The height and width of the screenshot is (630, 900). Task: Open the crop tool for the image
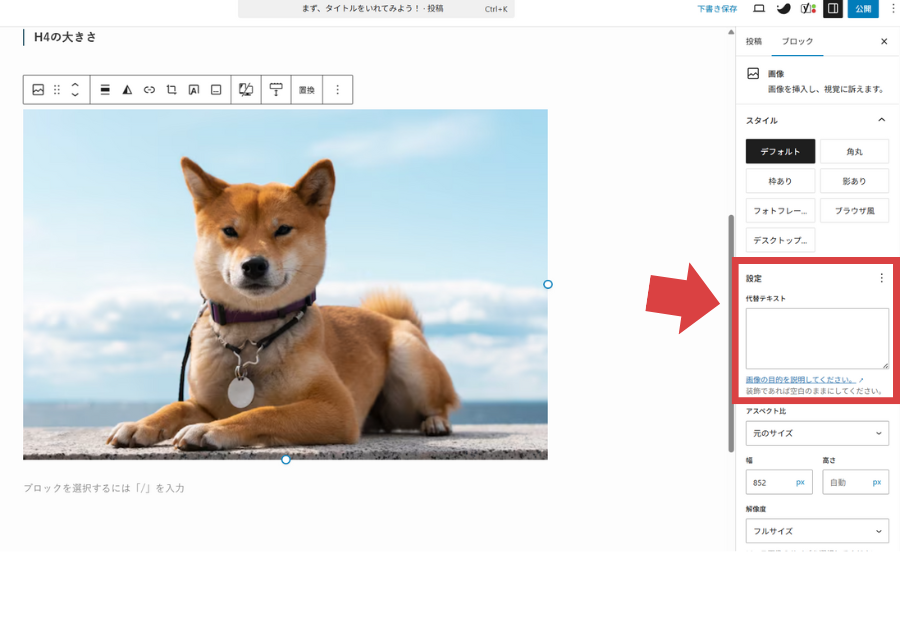click(x=172, y=89)
